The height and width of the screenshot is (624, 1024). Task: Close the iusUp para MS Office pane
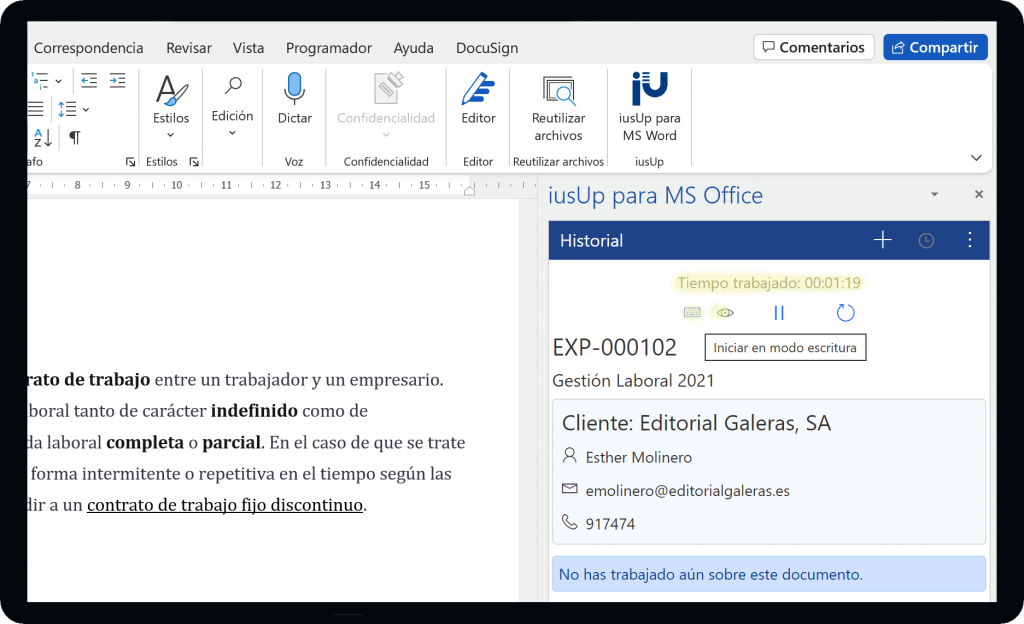click(979, 194)
